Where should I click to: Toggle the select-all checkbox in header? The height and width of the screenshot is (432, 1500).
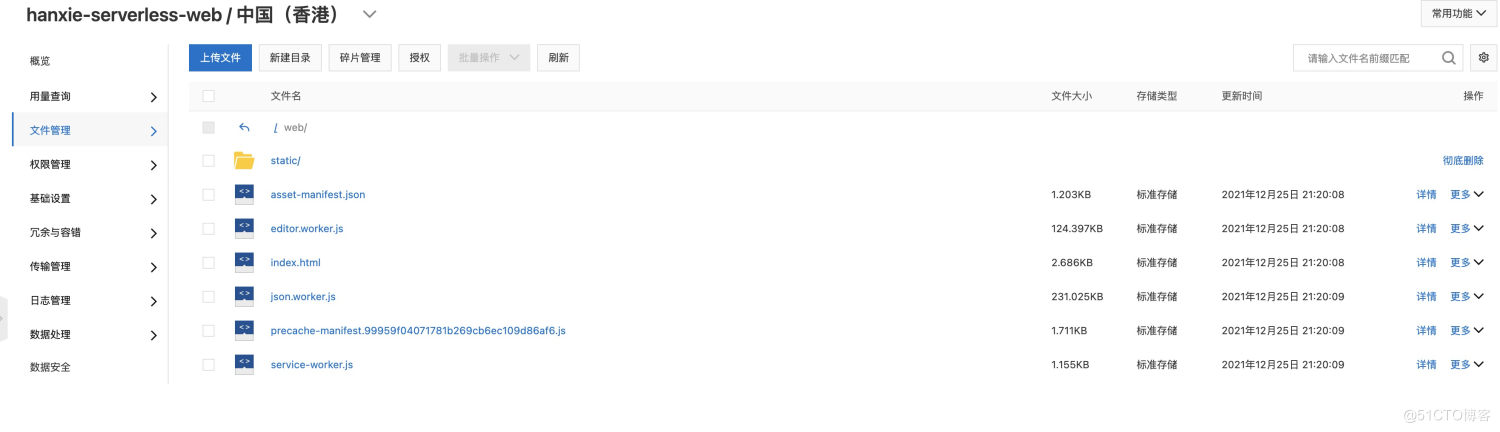(208, 96)
